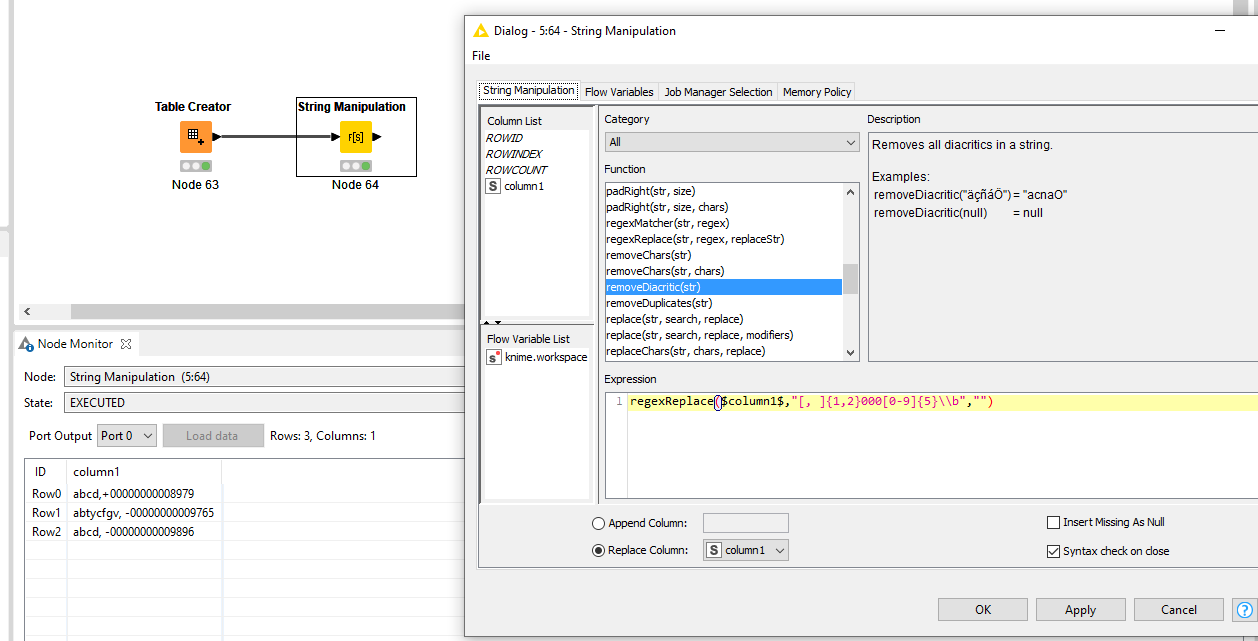Click the Apply button
Image resolution: width=1258 pixels, height=641 pixels.
tap(1080, 609)
